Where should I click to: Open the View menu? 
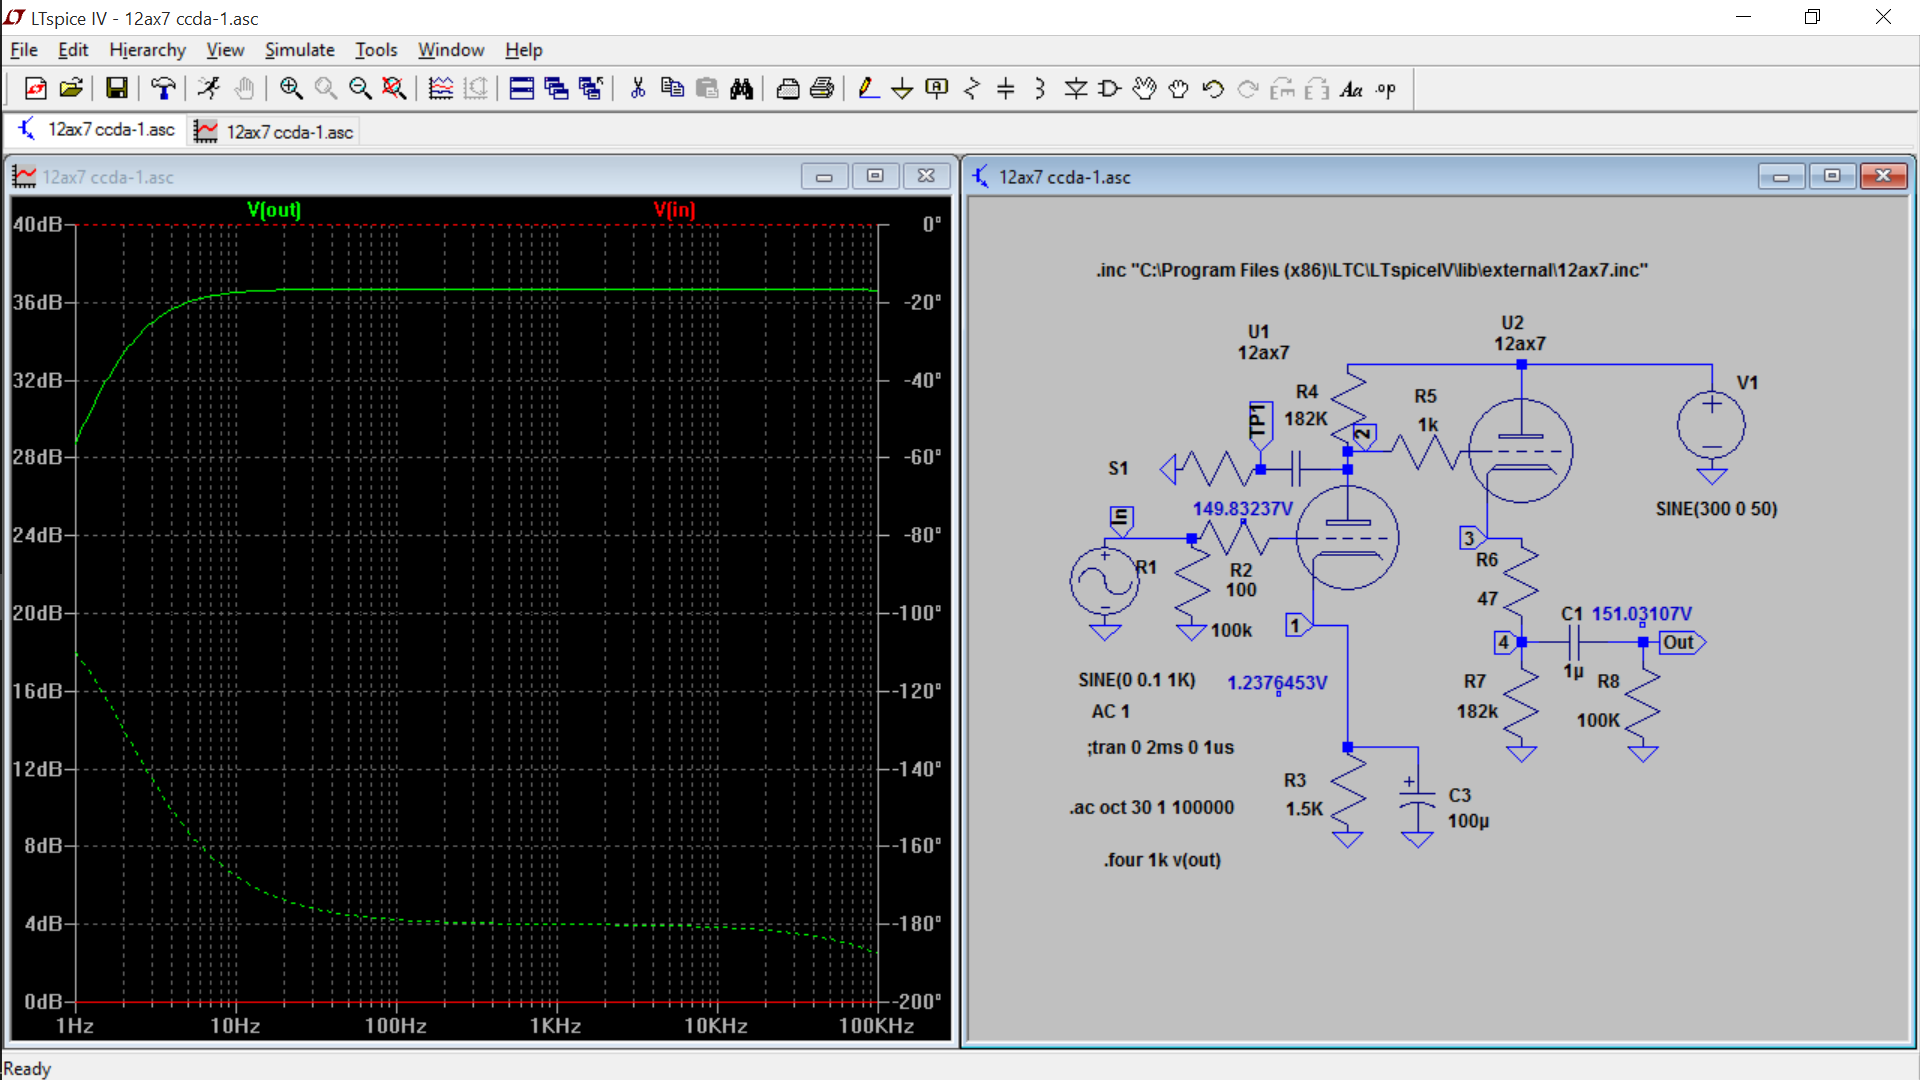(225, 50)
